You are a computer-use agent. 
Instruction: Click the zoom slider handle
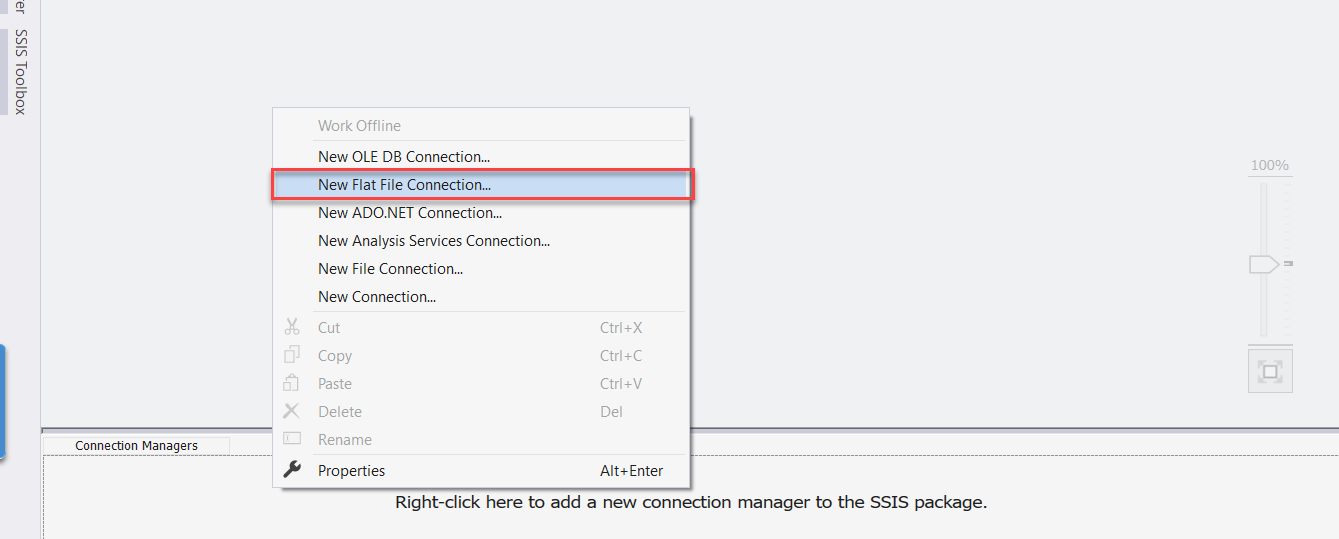1263,264
